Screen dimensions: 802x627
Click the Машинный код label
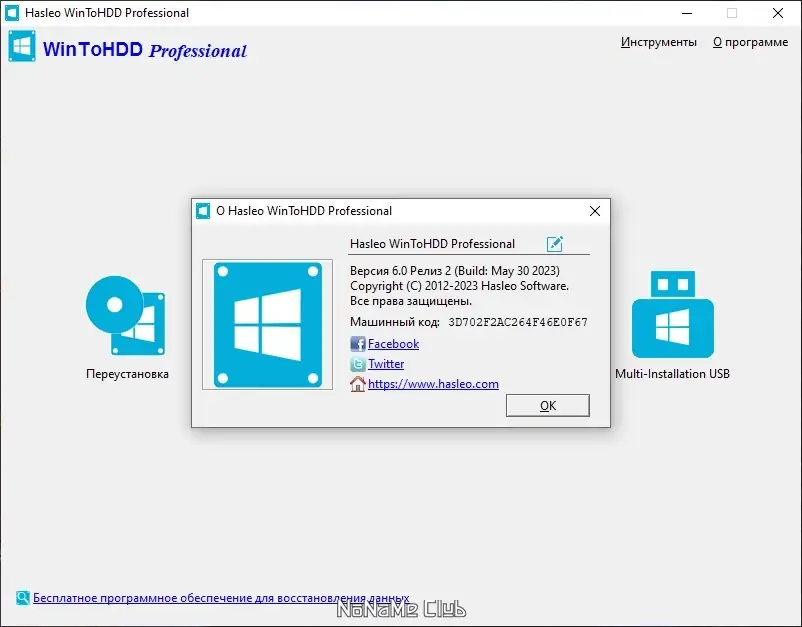(394, 322)
